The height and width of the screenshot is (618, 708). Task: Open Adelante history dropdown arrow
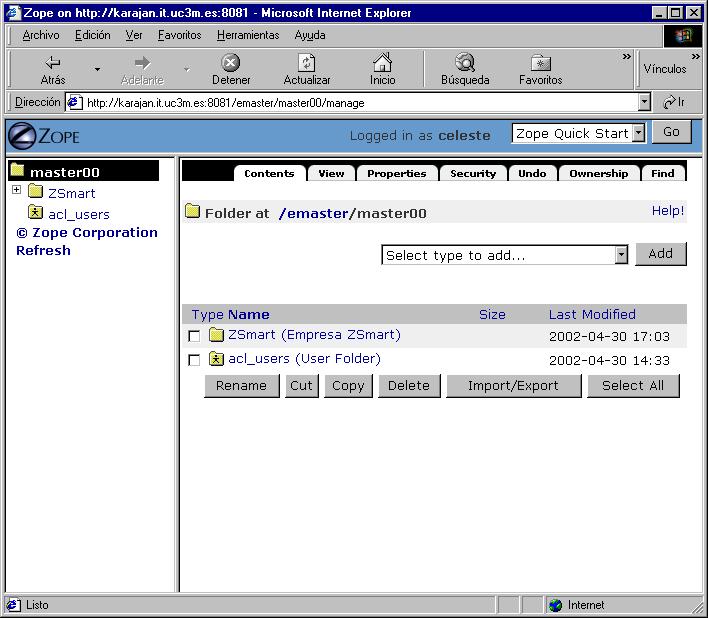coord(186,69)
